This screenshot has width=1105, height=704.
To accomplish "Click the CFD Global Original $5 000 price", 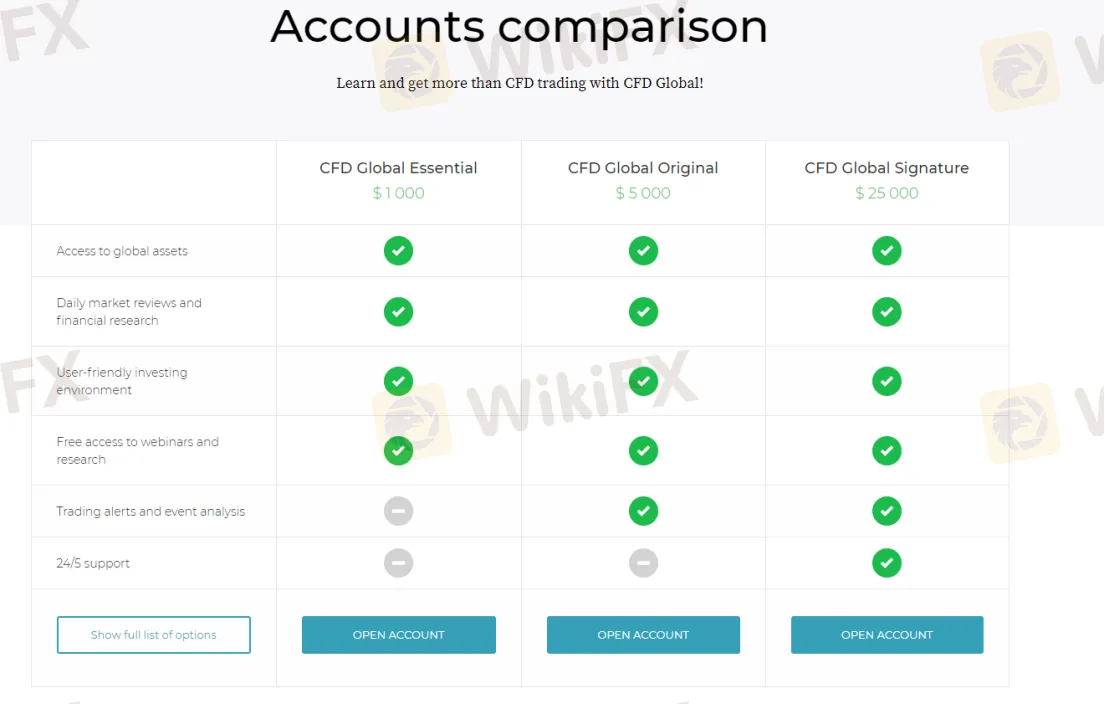I will pyautogui.click(x=643, y=193).
